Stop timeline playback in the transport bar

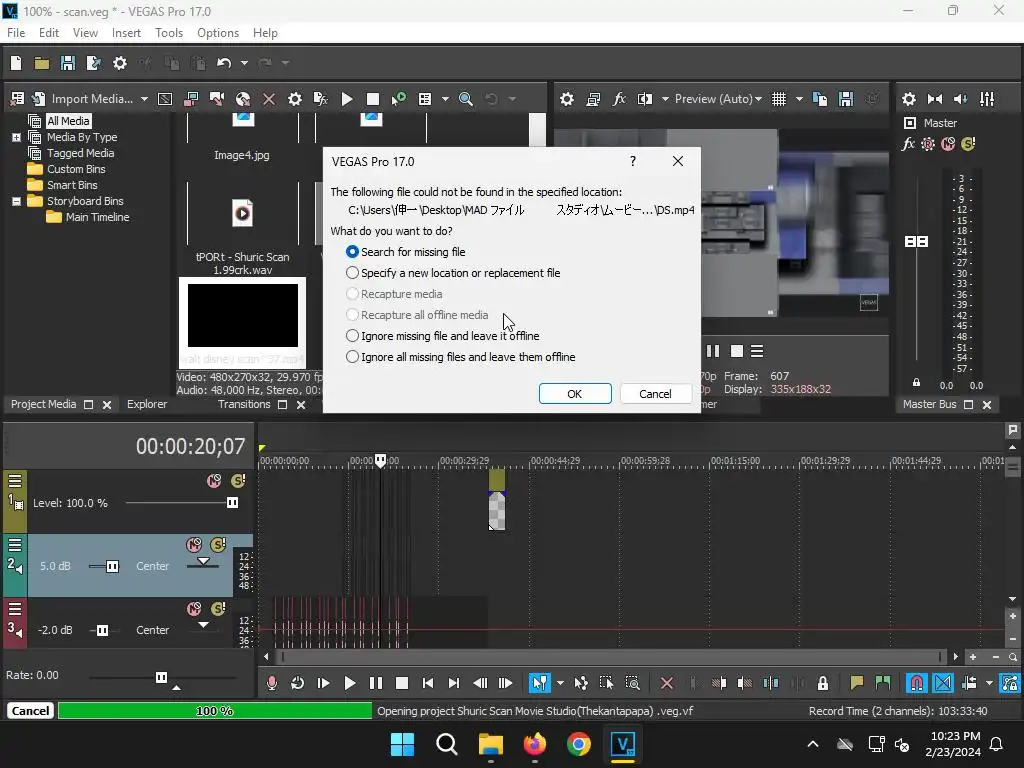pyautogui.click(x=402, y=683)
